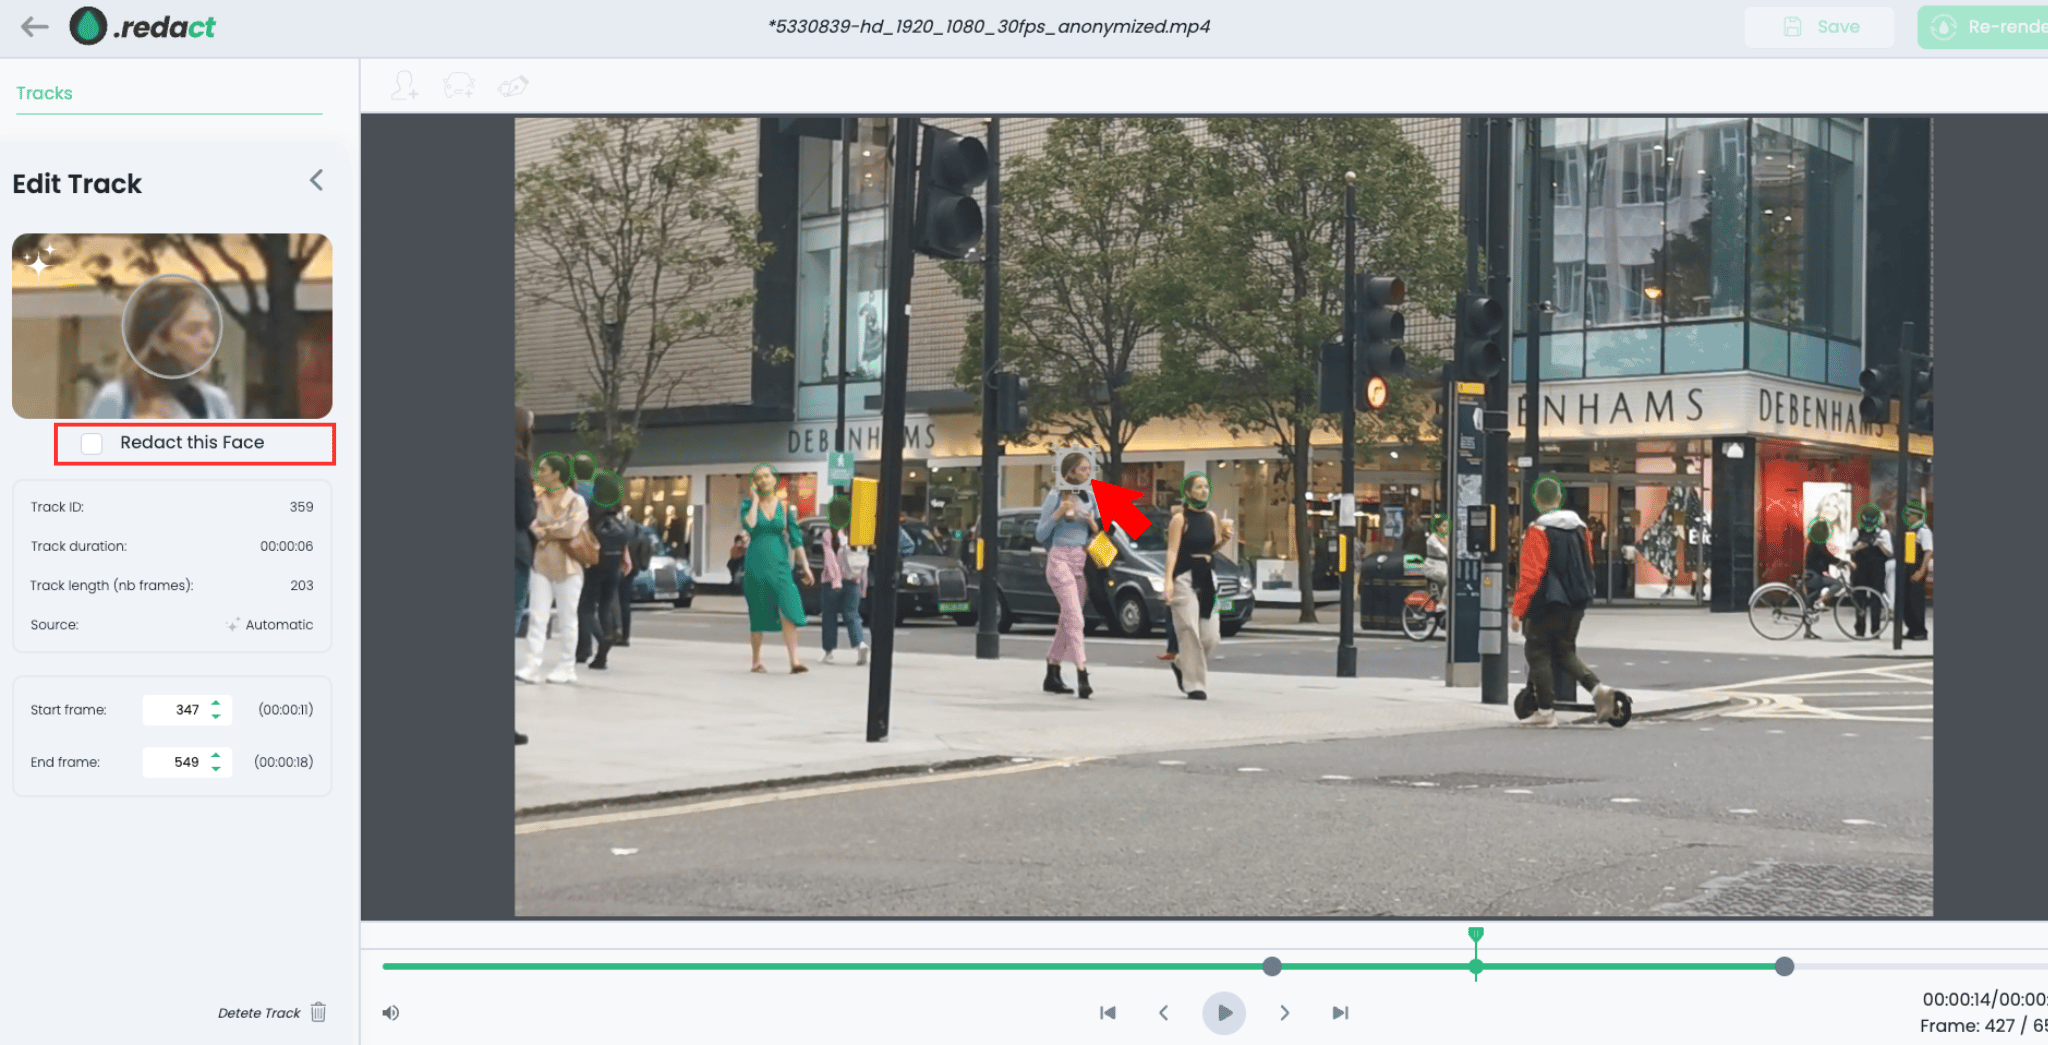This screenshot has width=2048, height=1045.
Task: Click the face thumbnail in Edit Track
Action: pyautogui.click(x=172, y=326)
